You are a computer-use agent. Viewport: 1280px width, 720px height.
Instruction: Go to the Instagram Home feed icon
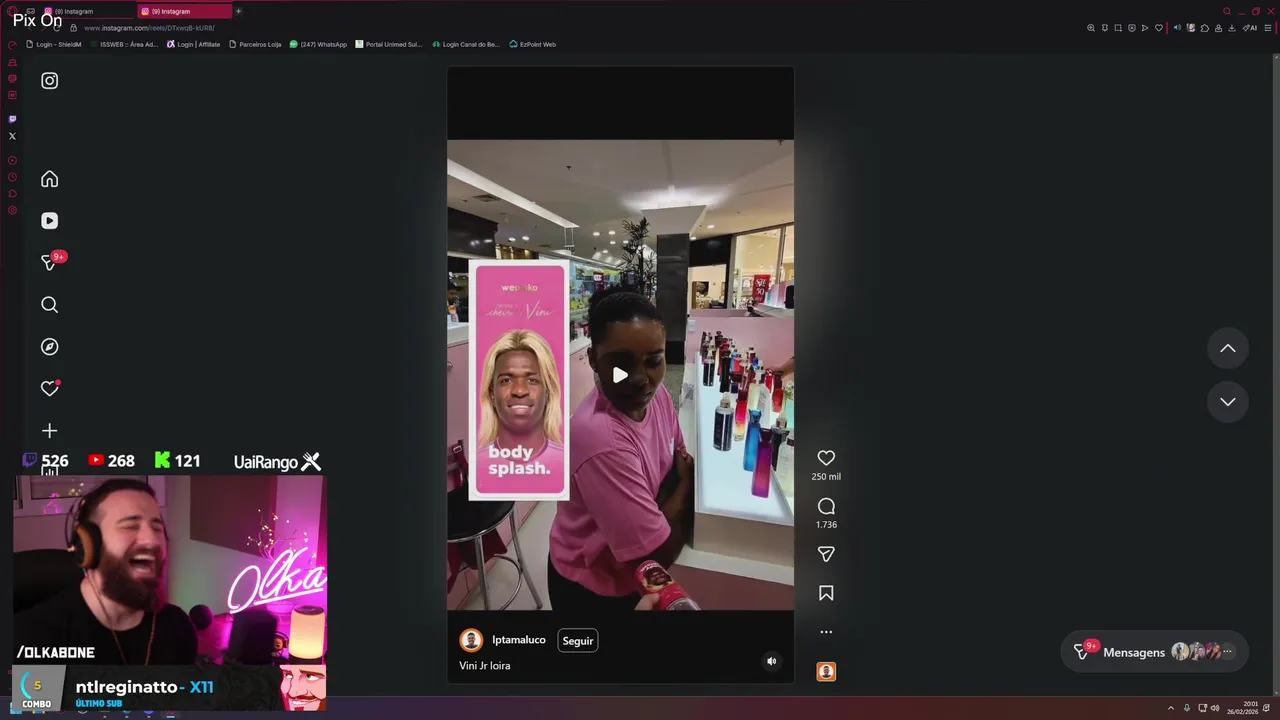(49, 179)
